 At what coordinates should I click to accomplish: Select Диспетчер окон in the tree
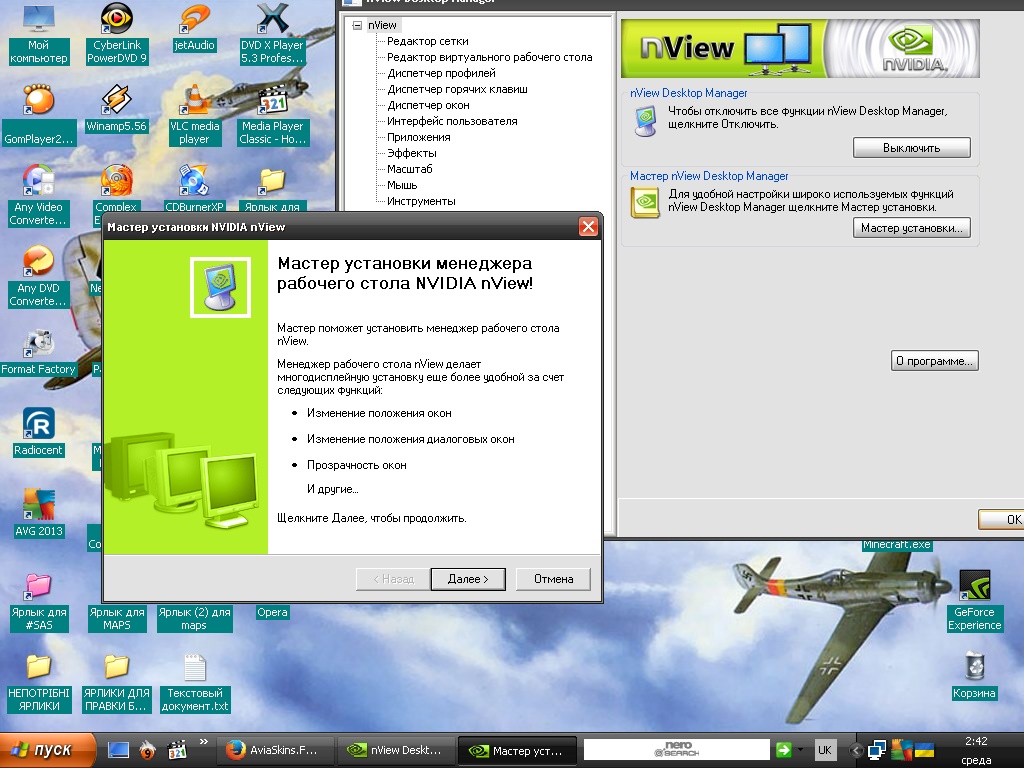coord(428,105)
